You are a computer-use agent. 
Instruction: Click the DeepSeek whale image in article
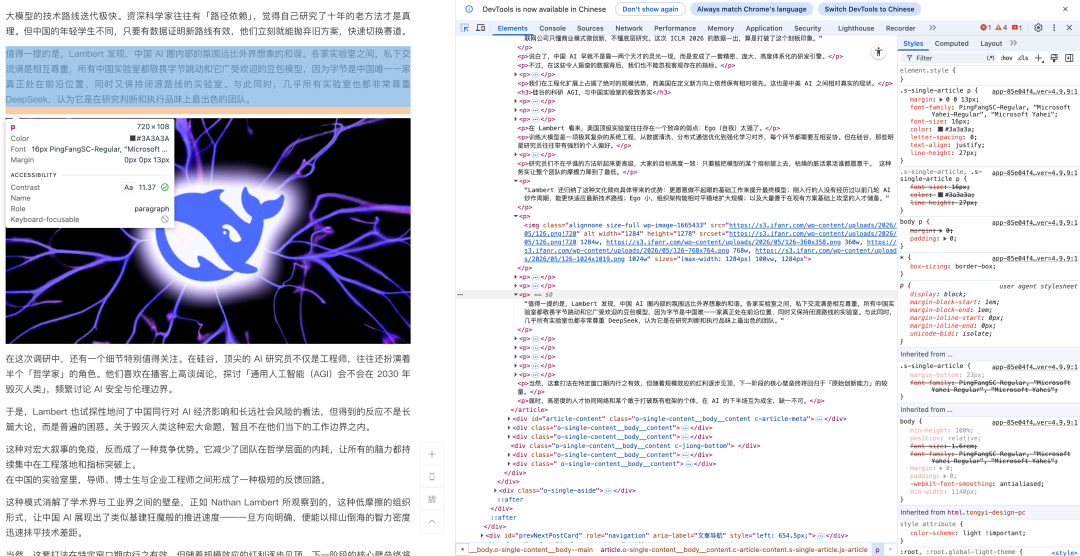(x=208, y=231)
